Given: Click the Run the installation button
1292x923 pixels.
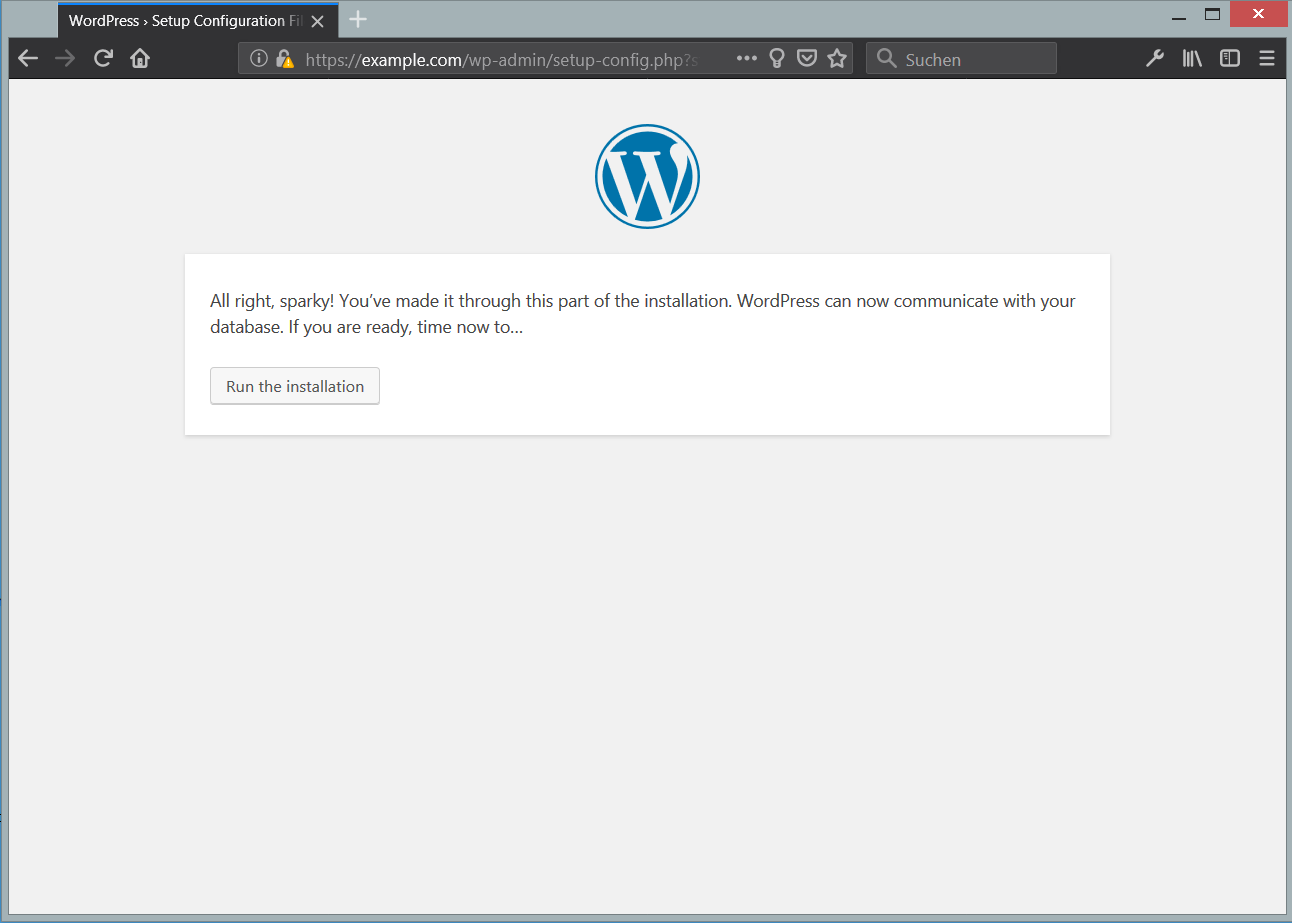Looking at the screenshot, I should pos(295,387).
